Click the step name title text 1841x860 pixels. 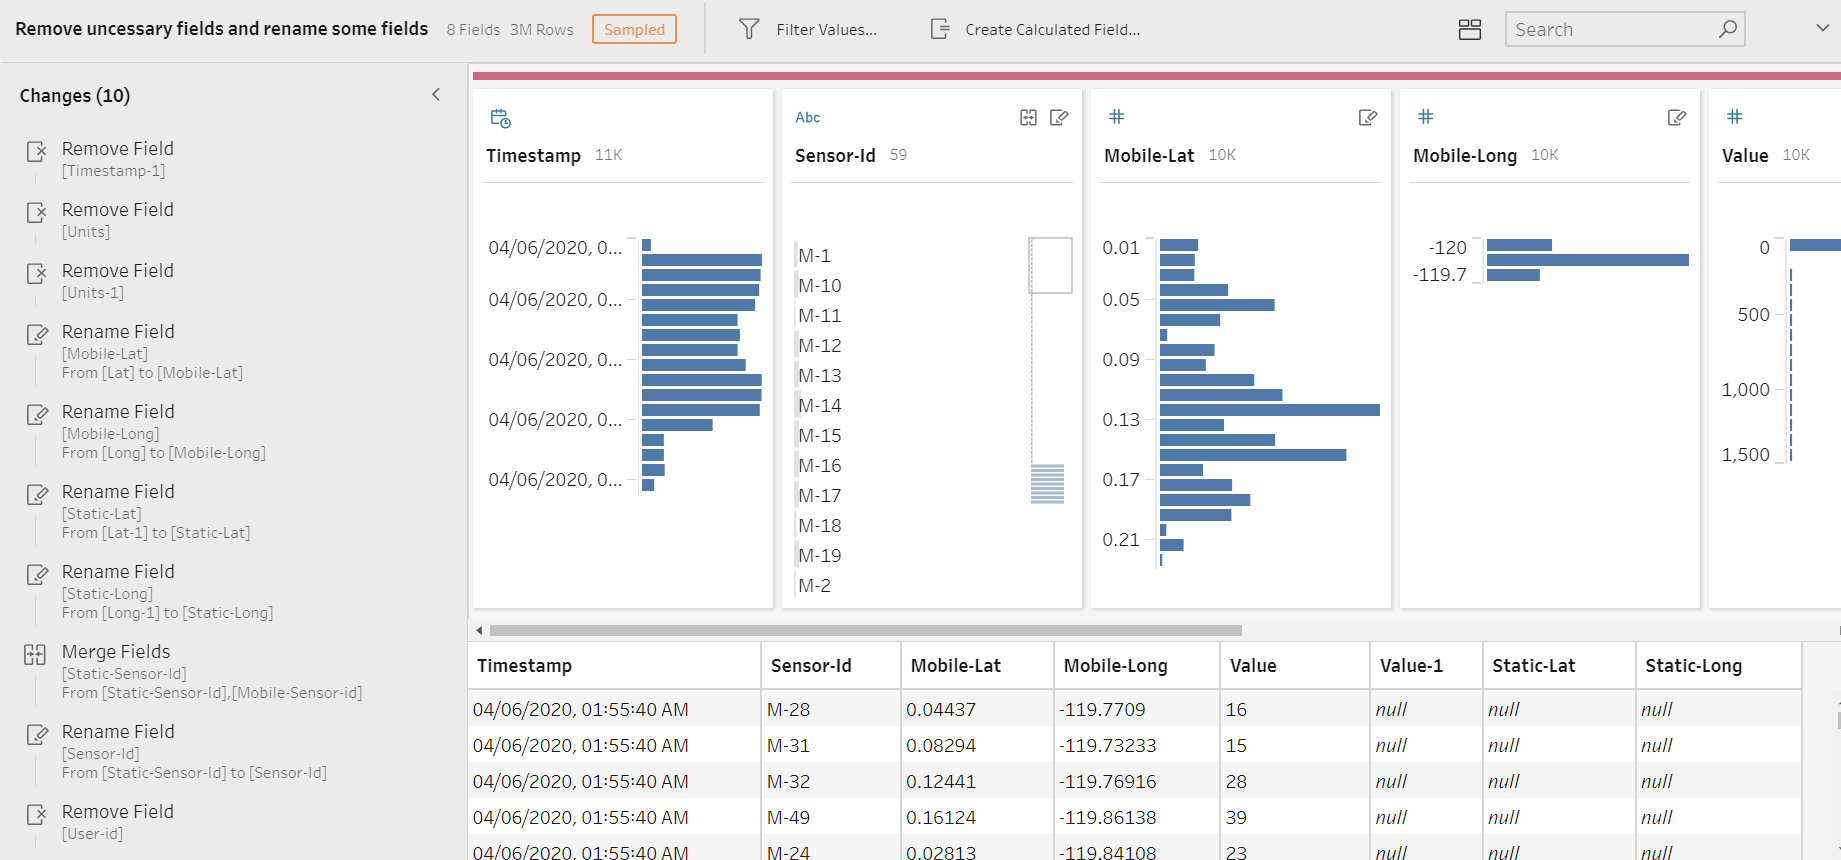point(222,29)
